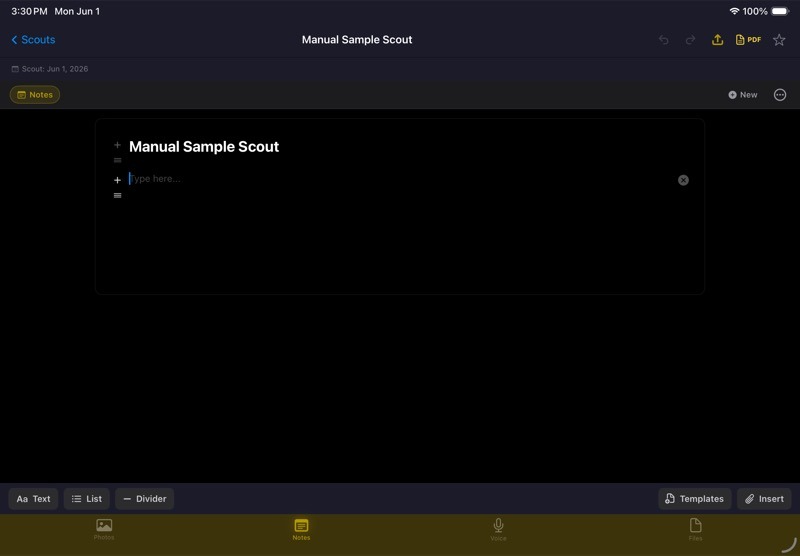Tap the undo arrow icon
This screenshot has width=800, height=556.
663,40
